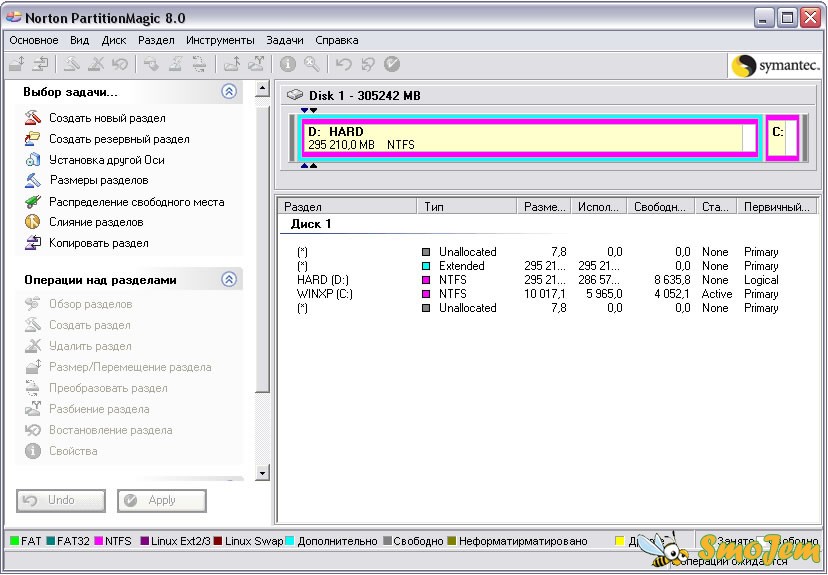Click the Split partition toolbar icon

[x=256, y=64]
